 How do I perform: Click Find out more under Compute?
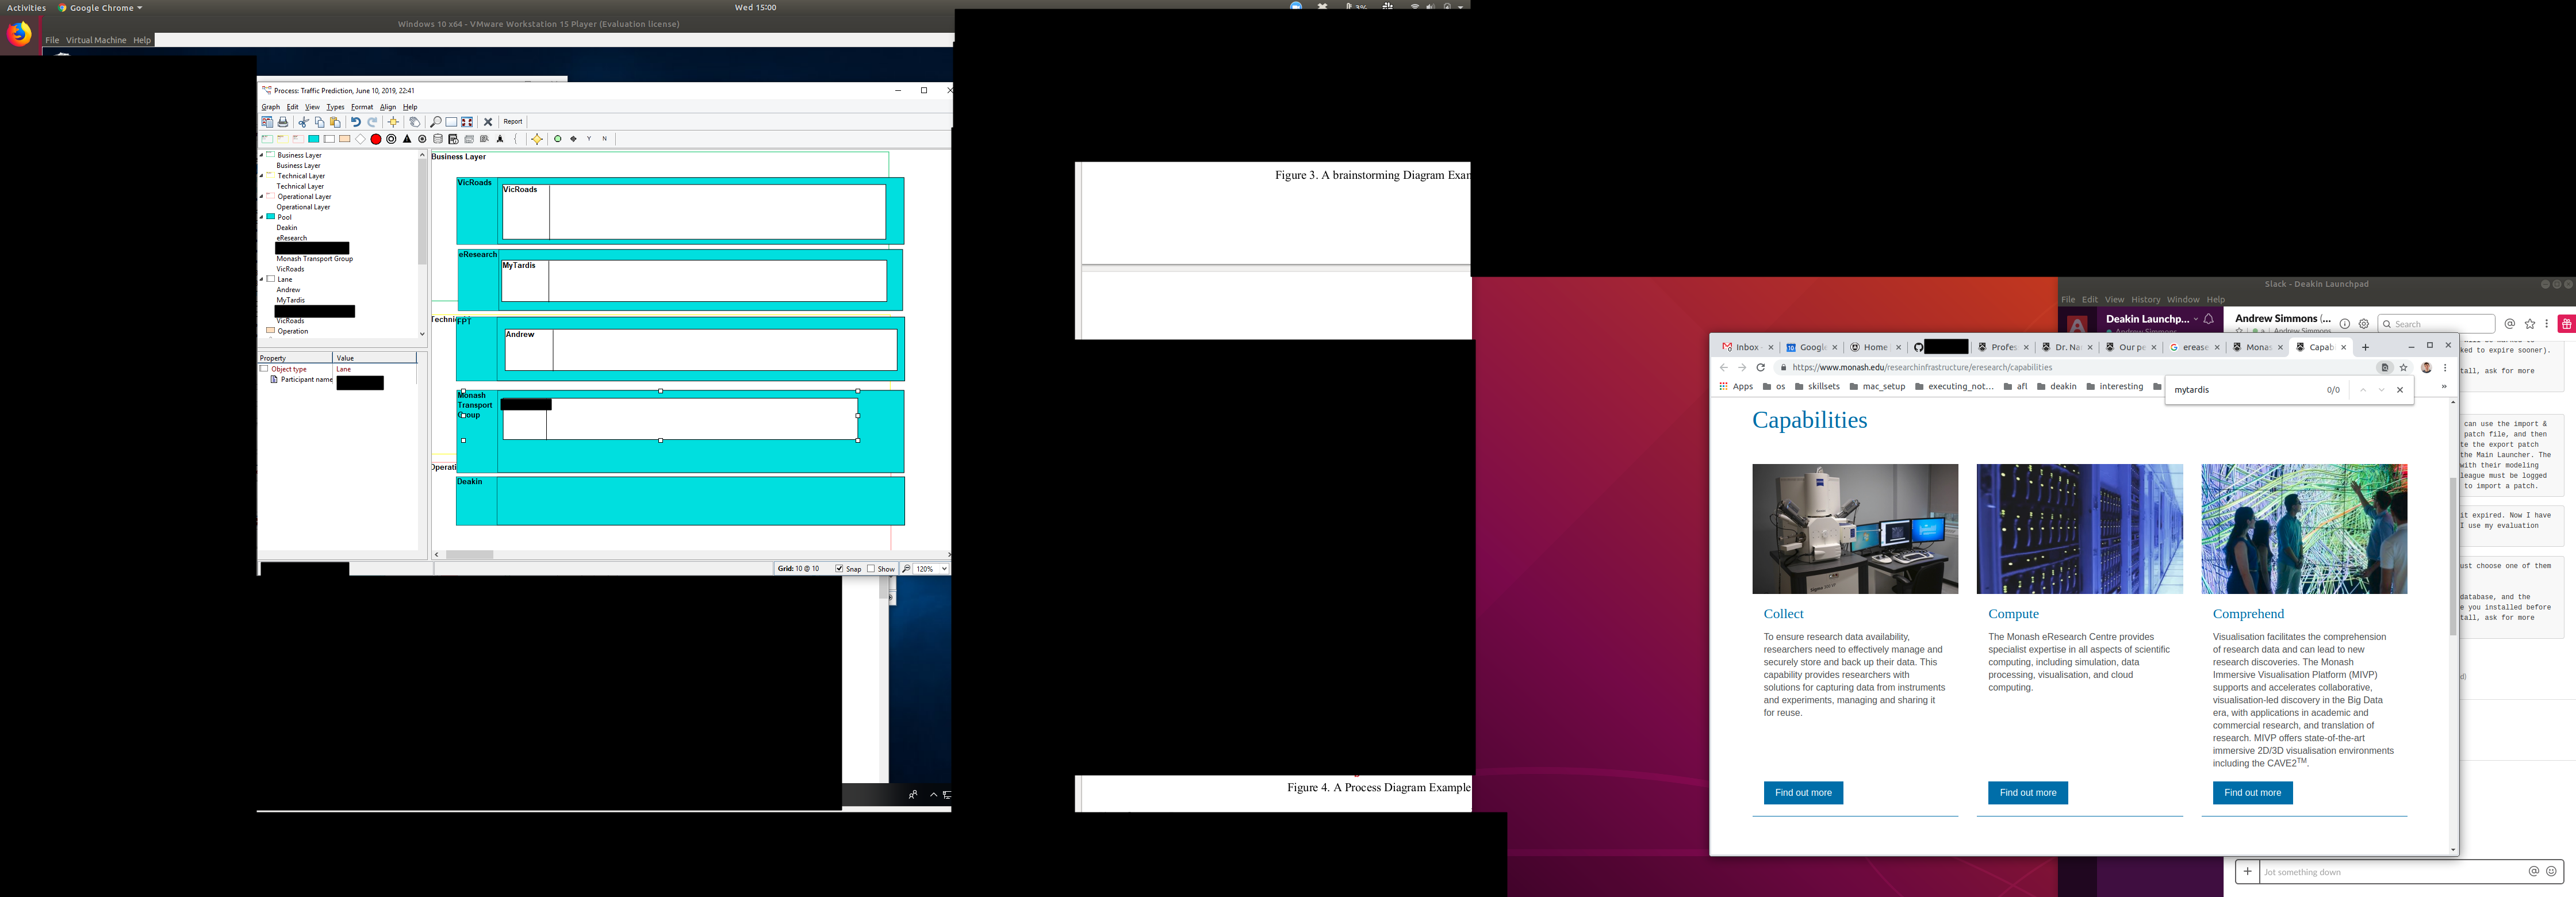pyautogui.click(x=2027, y=793)
